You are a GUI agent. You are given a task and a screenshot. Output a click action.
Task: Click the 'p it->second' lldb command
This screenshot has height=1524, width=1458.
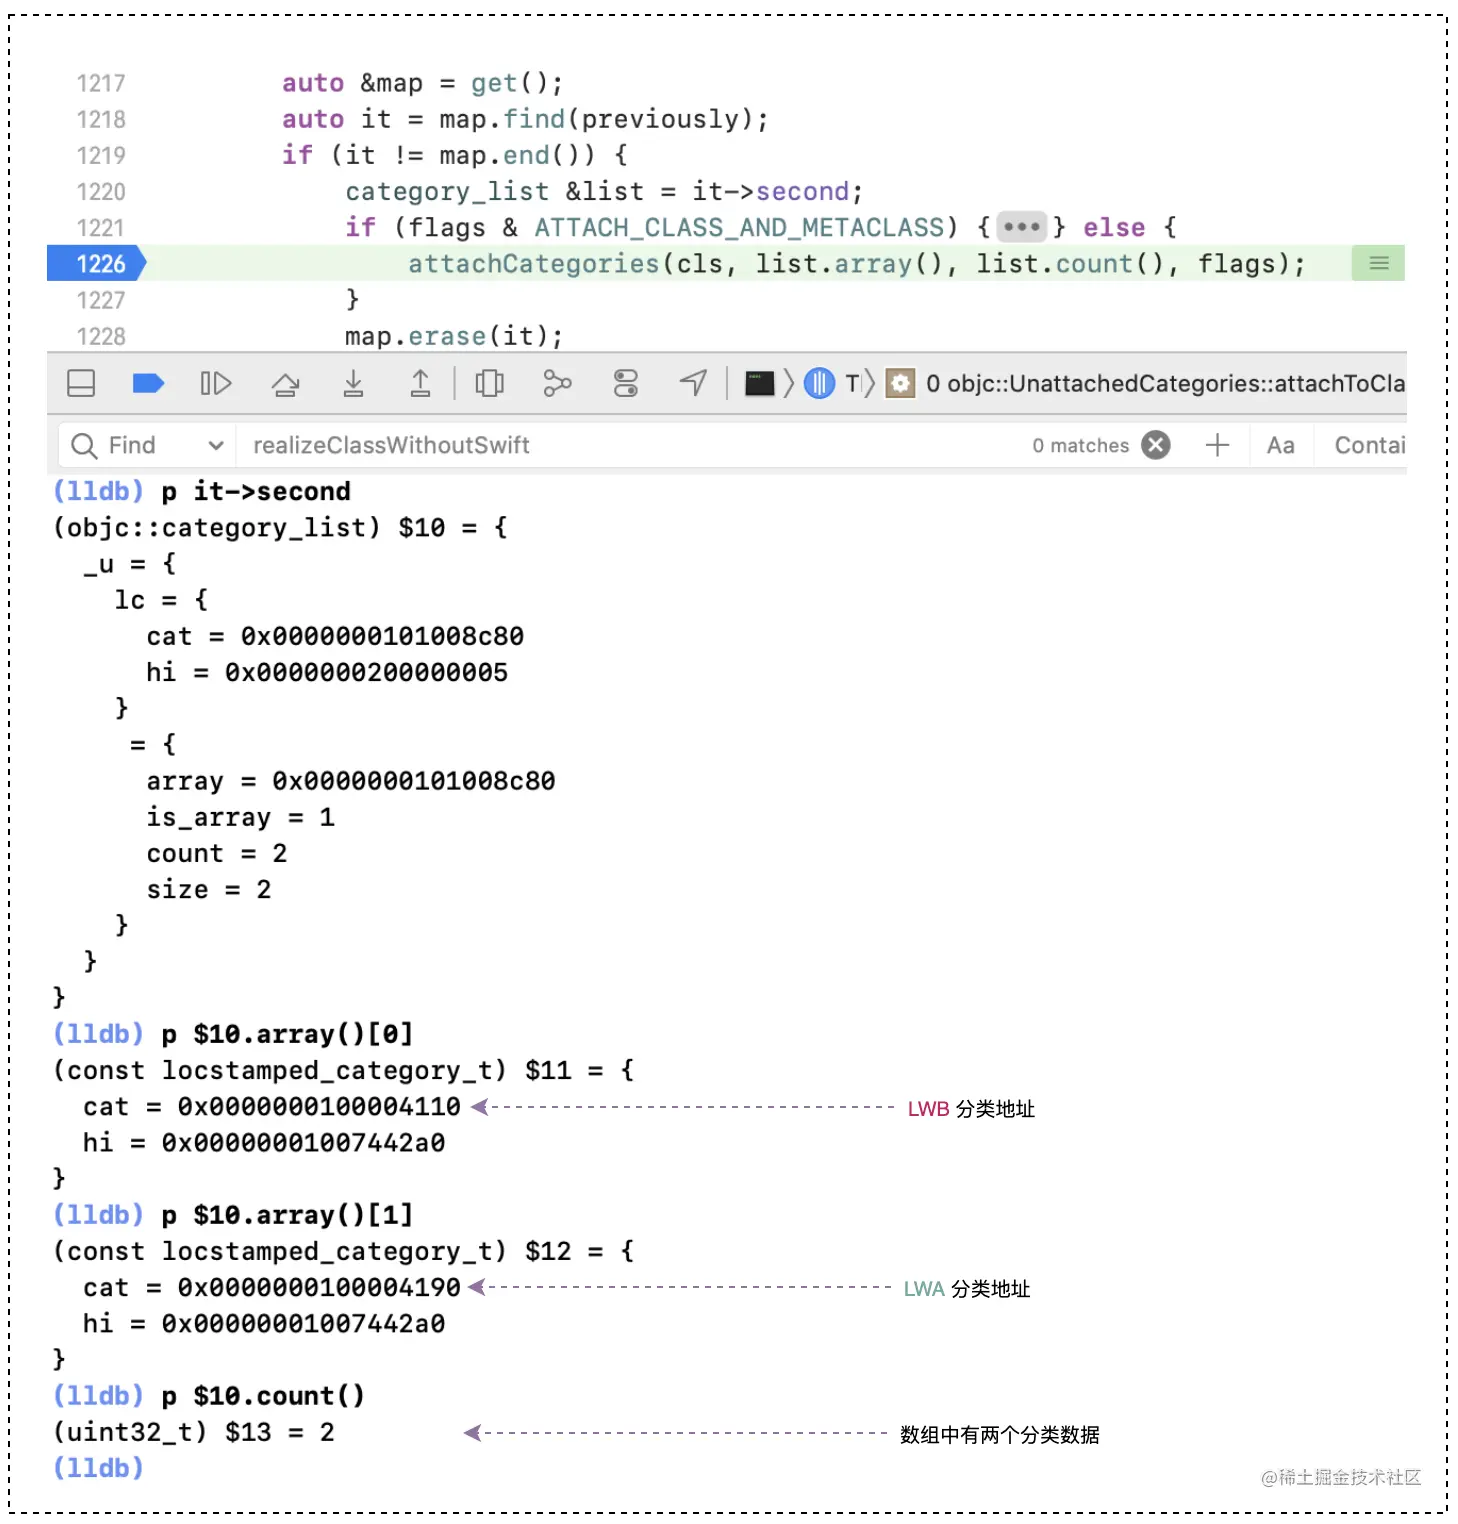(256, 492)
